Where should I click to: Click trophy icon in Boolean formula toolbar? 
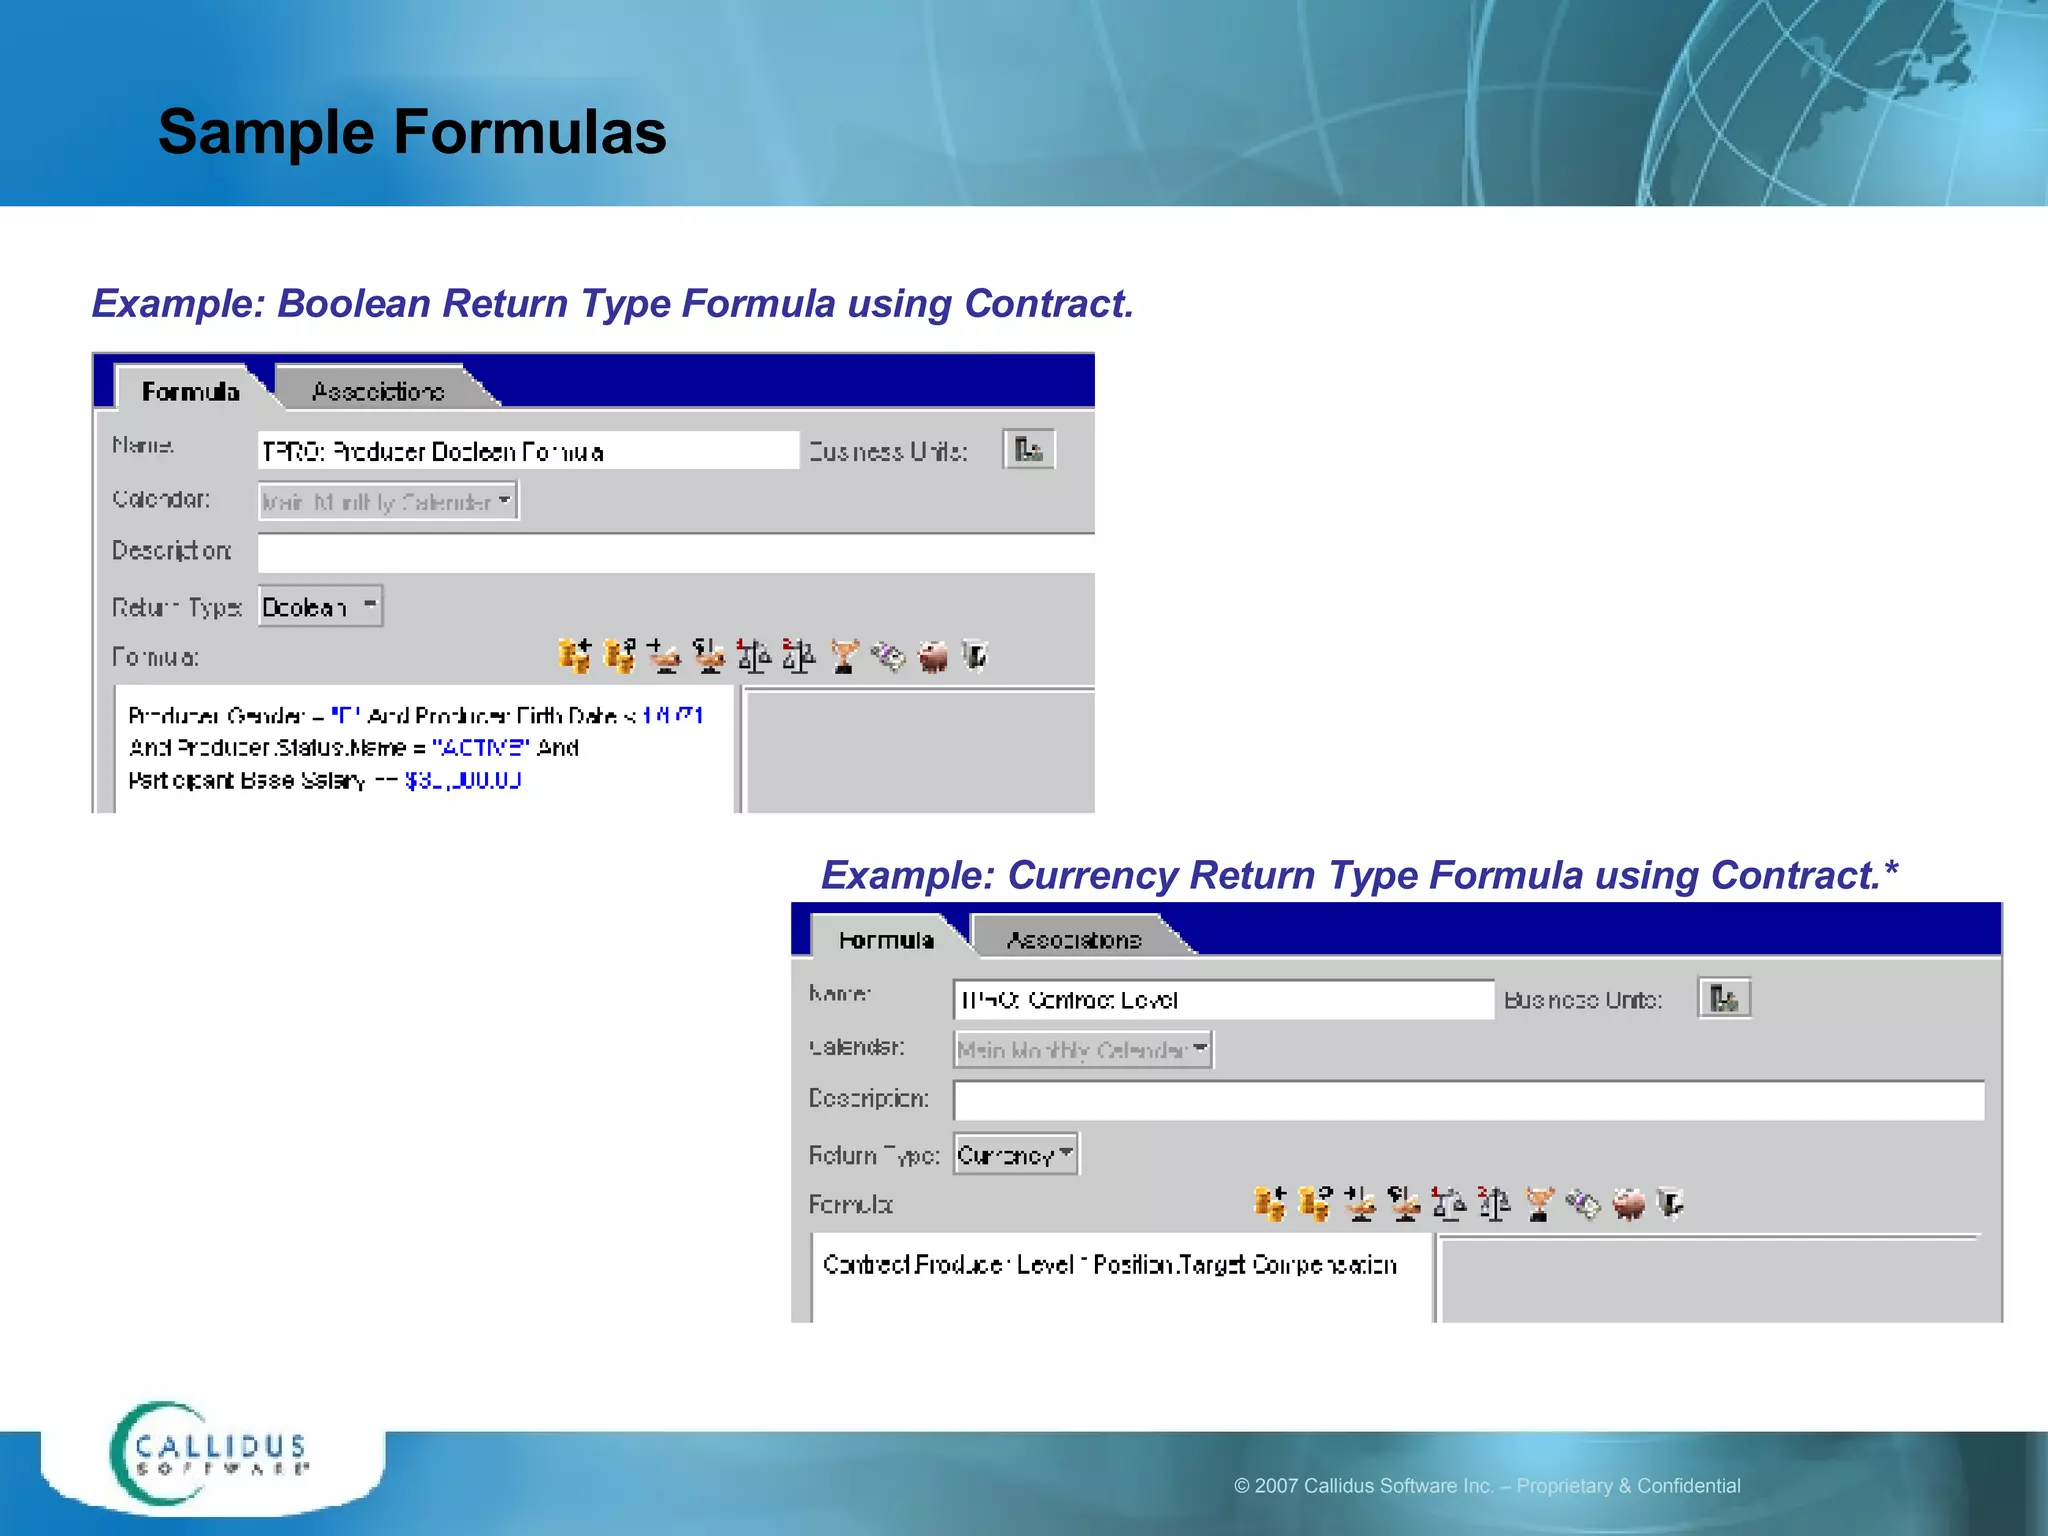coord(844,656)
